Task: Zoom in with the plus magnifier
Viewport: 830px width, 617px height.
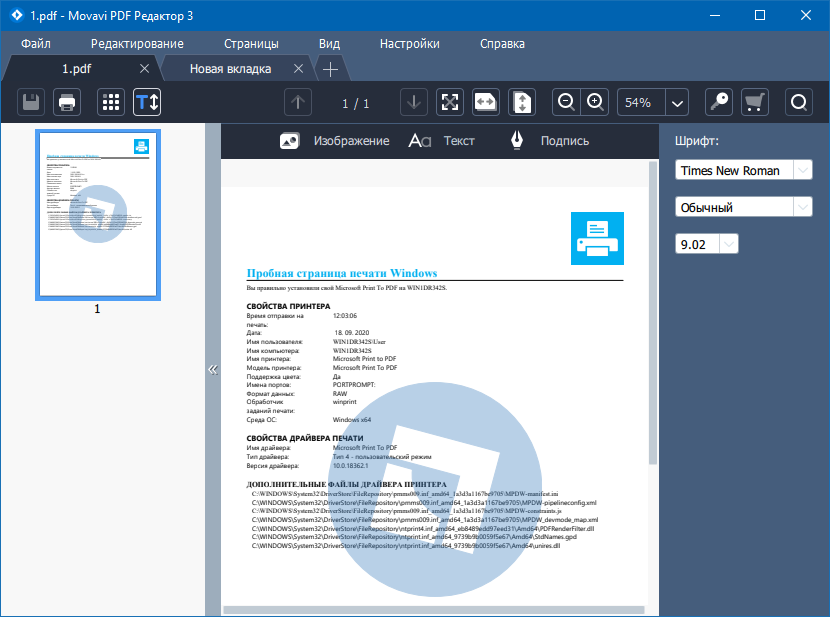Action: (x=595, y=102)
